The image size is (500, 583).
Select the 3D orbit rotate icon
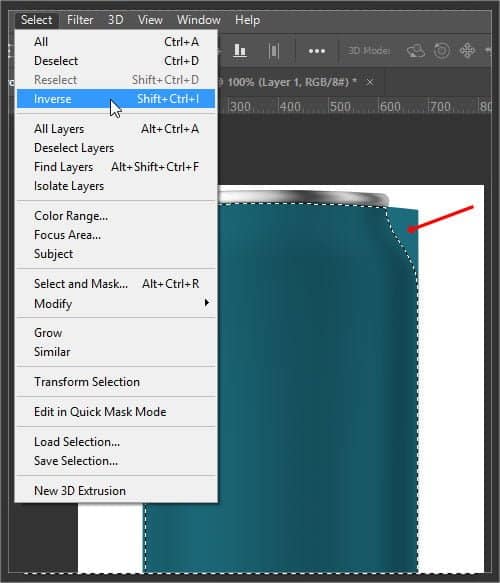pos(416,51)
